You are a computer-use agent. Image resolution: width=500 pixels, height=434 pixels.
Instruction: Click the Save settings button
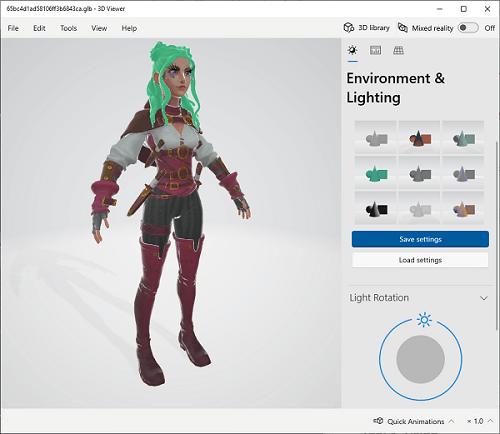pyautogui.click(x=420, y=239)
